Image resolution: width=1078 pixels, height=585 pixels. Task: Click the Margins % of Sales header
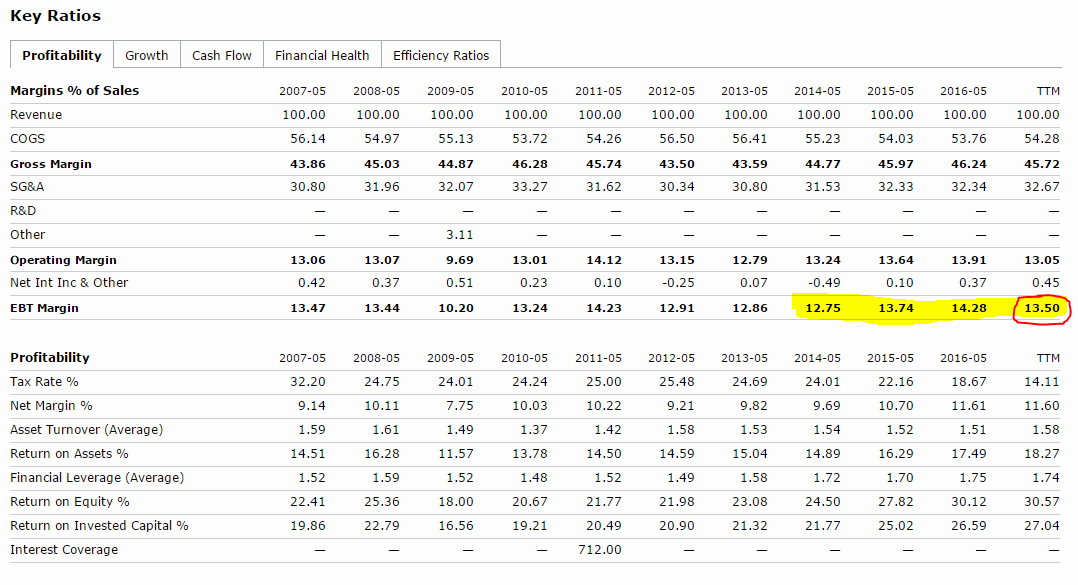coord(75,91)
